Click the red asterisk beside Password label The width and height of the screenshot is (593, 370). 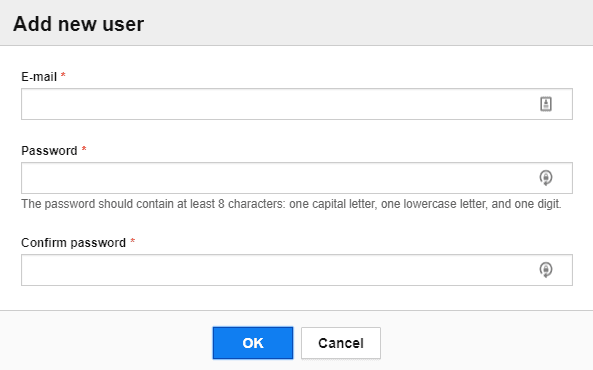tap(84, 149)
